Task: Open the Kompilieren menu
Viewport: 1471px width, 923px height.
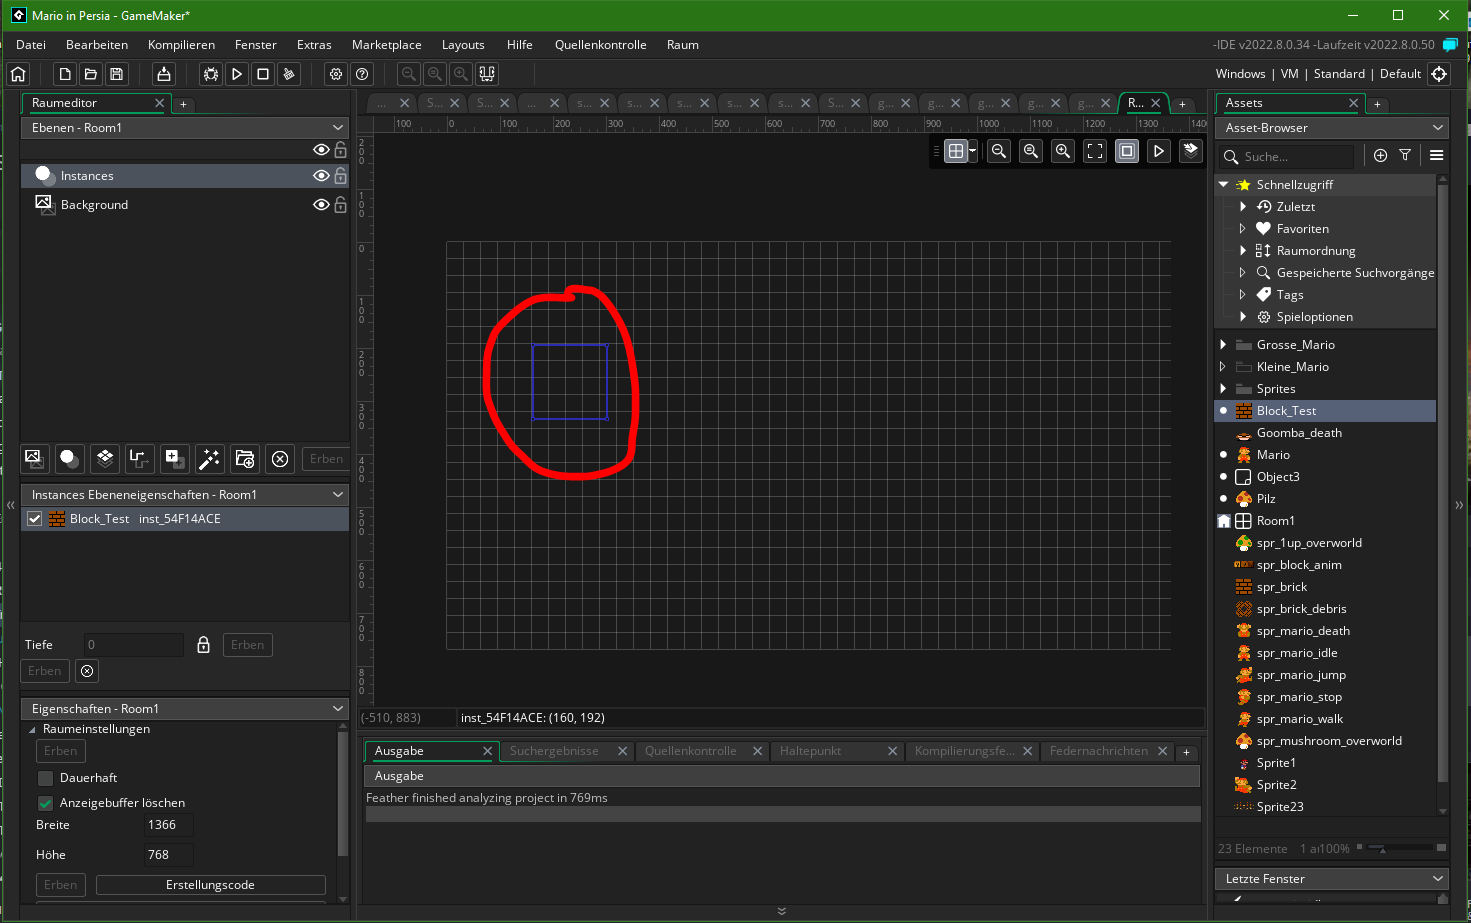Action: click(x=181, y=45)
